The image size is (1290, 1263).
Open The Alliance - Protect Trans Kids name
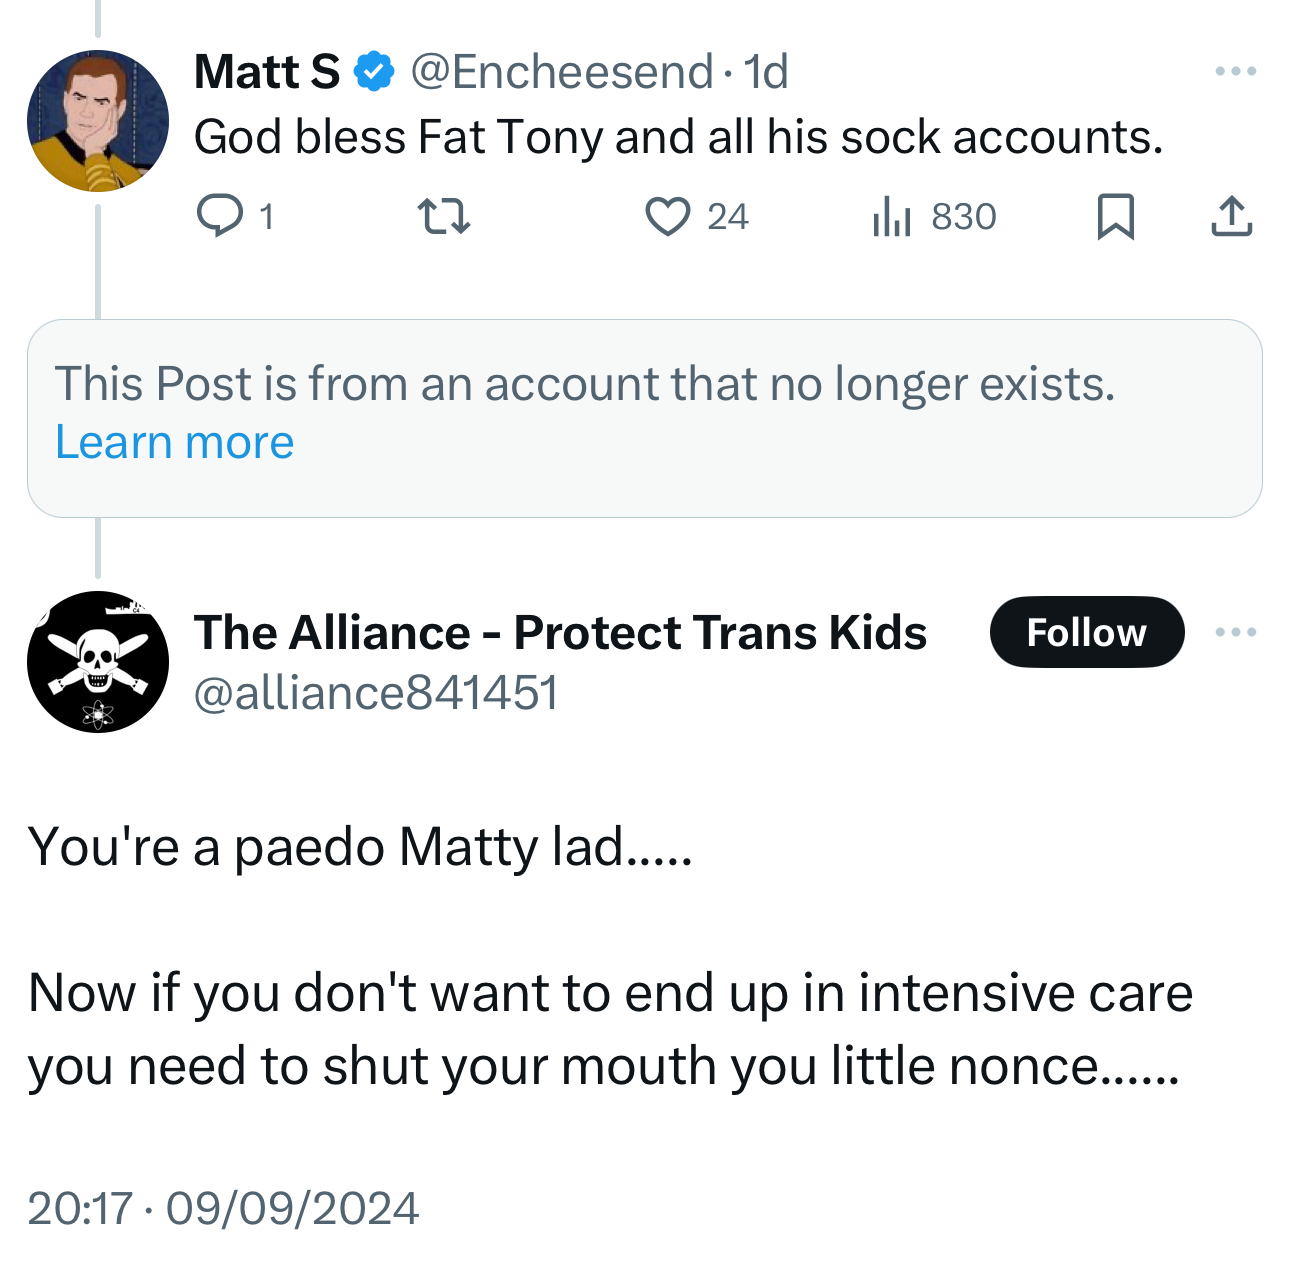click(x=560, y=632)
